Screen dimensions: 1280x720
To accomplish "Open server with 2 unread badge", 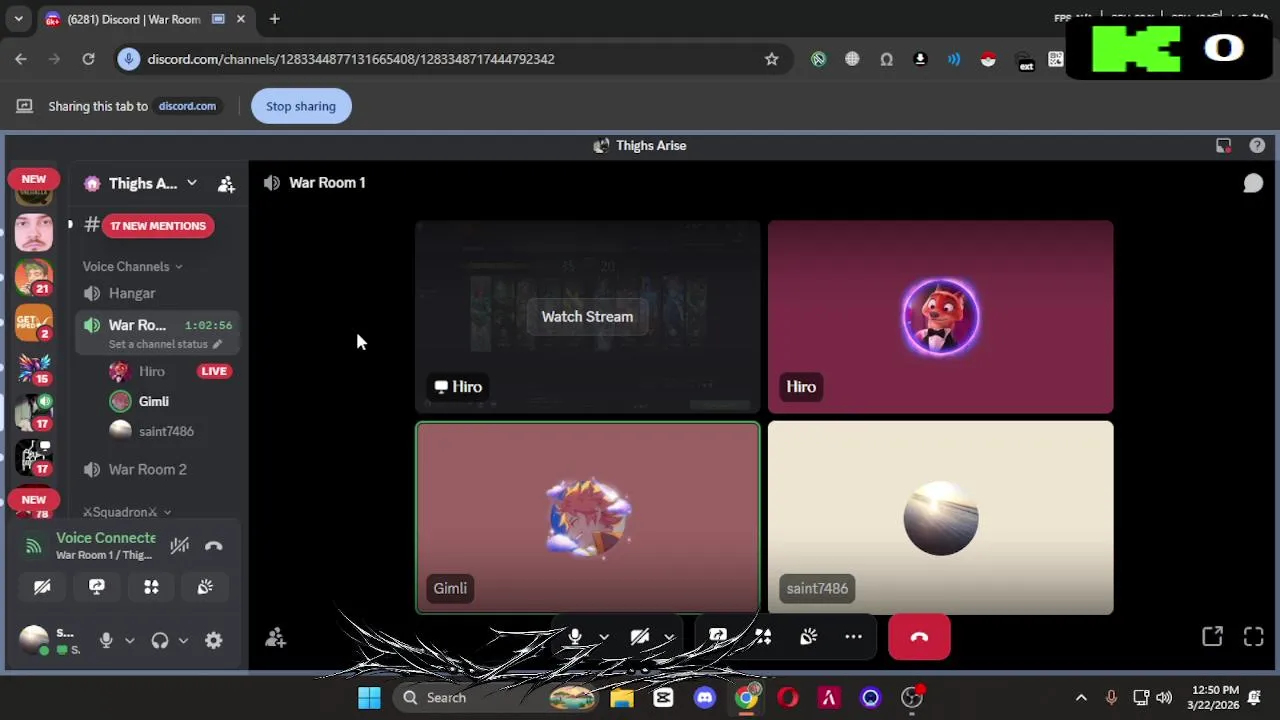I will (x=33, y=322).
